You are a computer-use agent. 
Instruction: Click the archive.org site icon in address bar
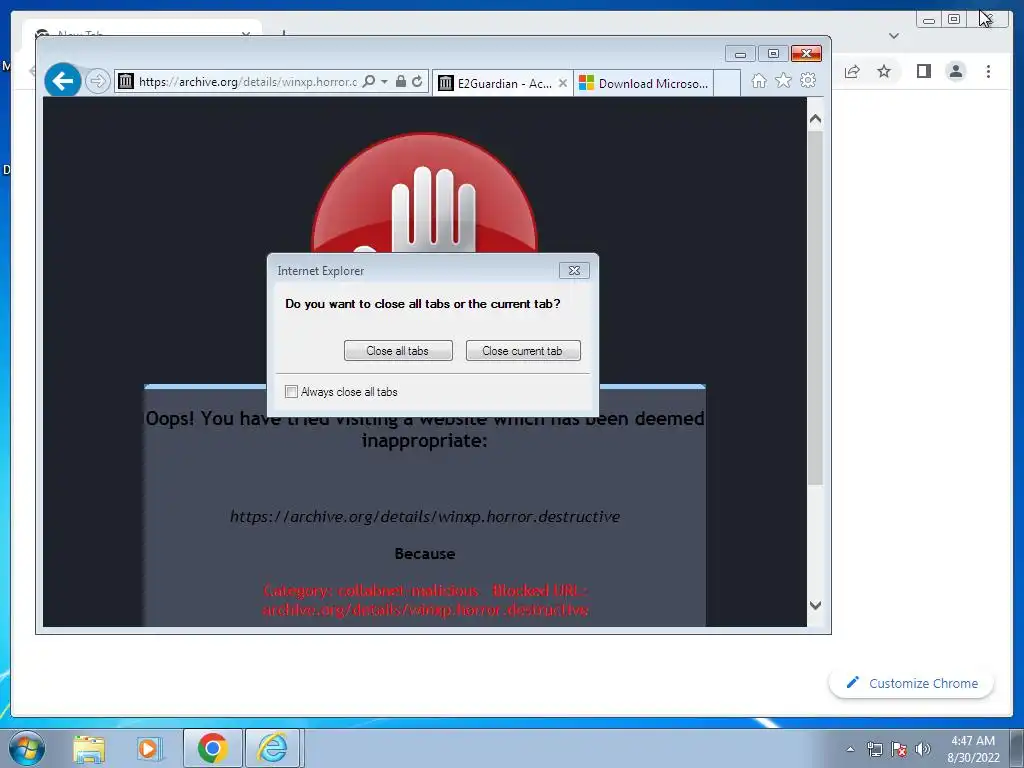coord(126,82)
